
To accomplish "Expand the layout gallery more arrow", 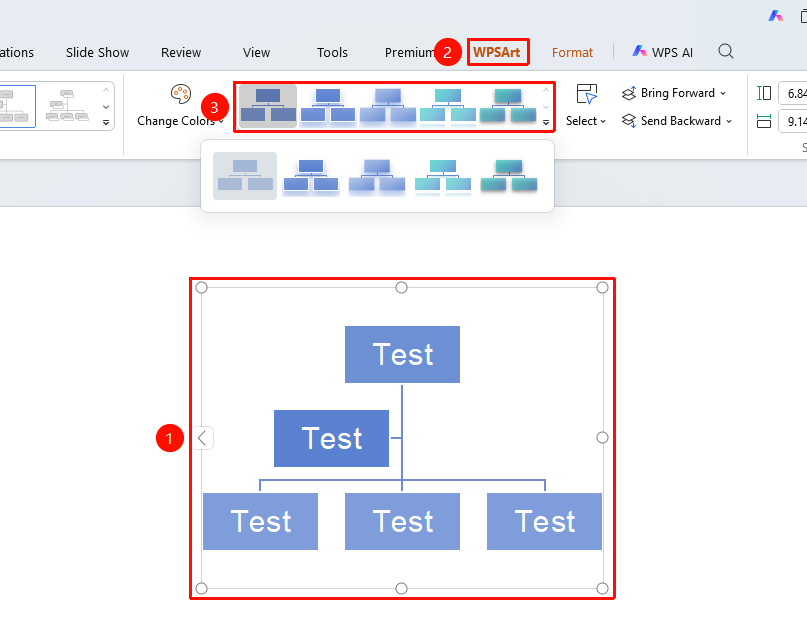I will click(106, 122).
